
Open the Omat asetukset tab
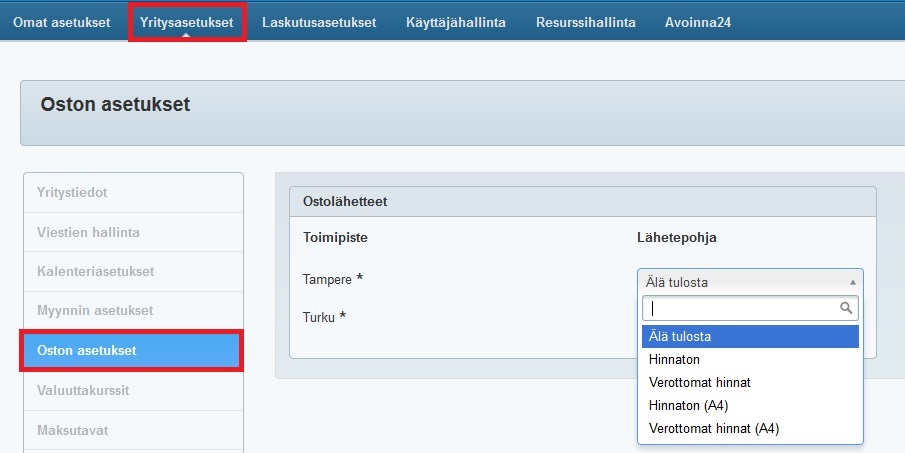click(61, 22)
